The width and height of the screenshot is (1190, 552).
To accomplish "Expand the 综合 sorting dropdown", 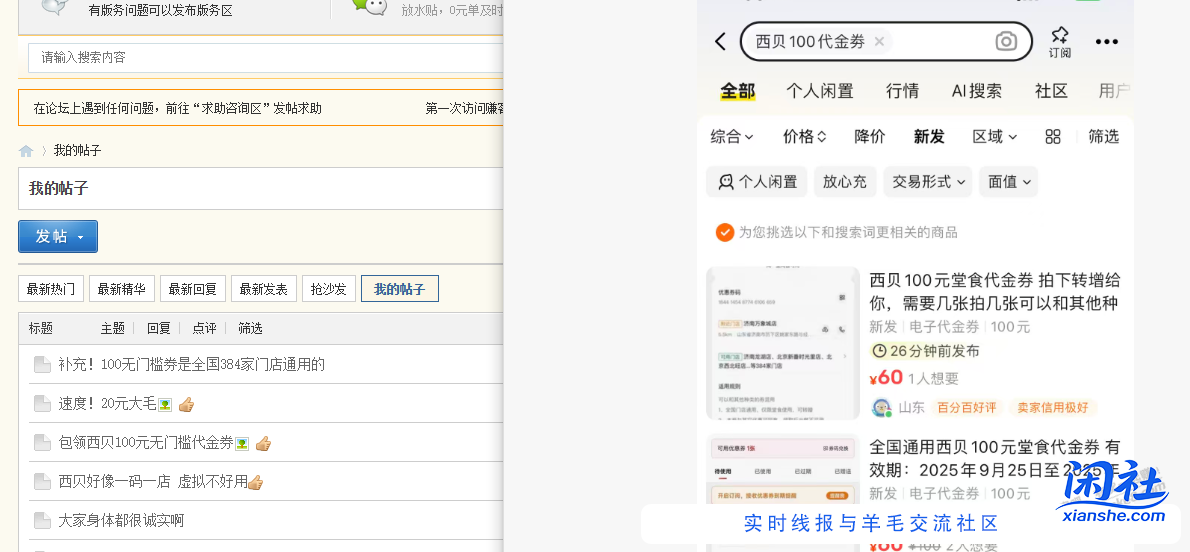I will 732,137.
